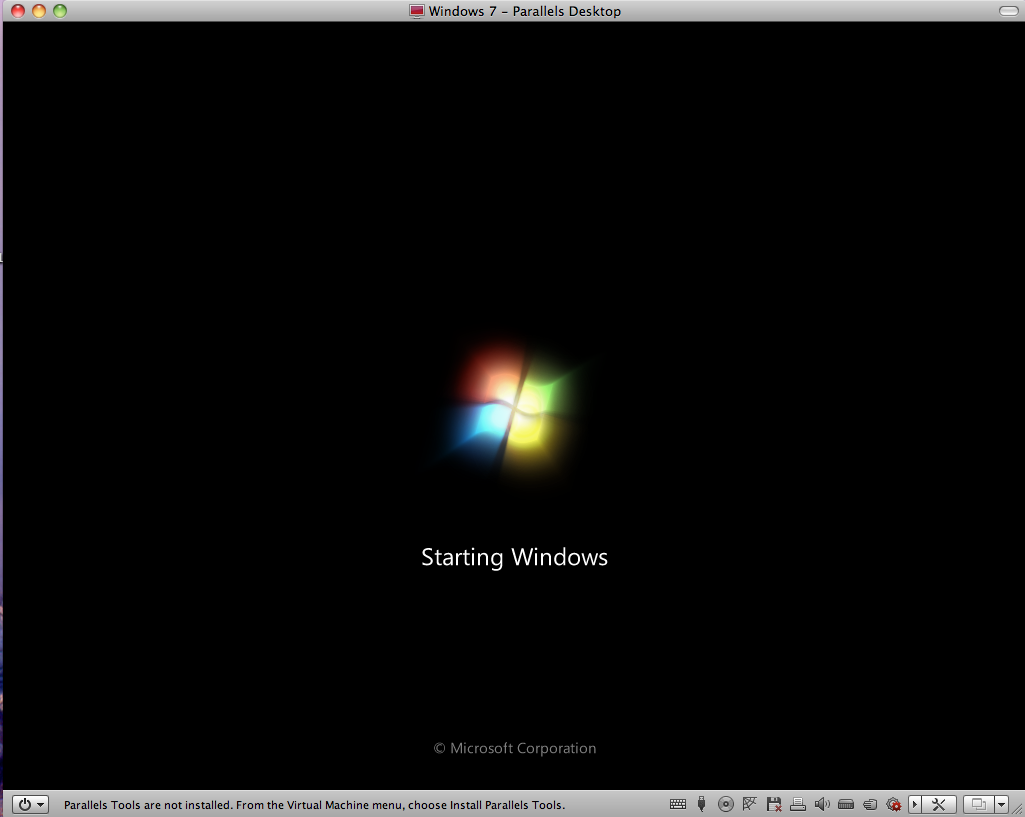The width and height of the screenshot is (1025, 817).
Task: Open the printer icon in the status bar
Action: tap(798, 804)
